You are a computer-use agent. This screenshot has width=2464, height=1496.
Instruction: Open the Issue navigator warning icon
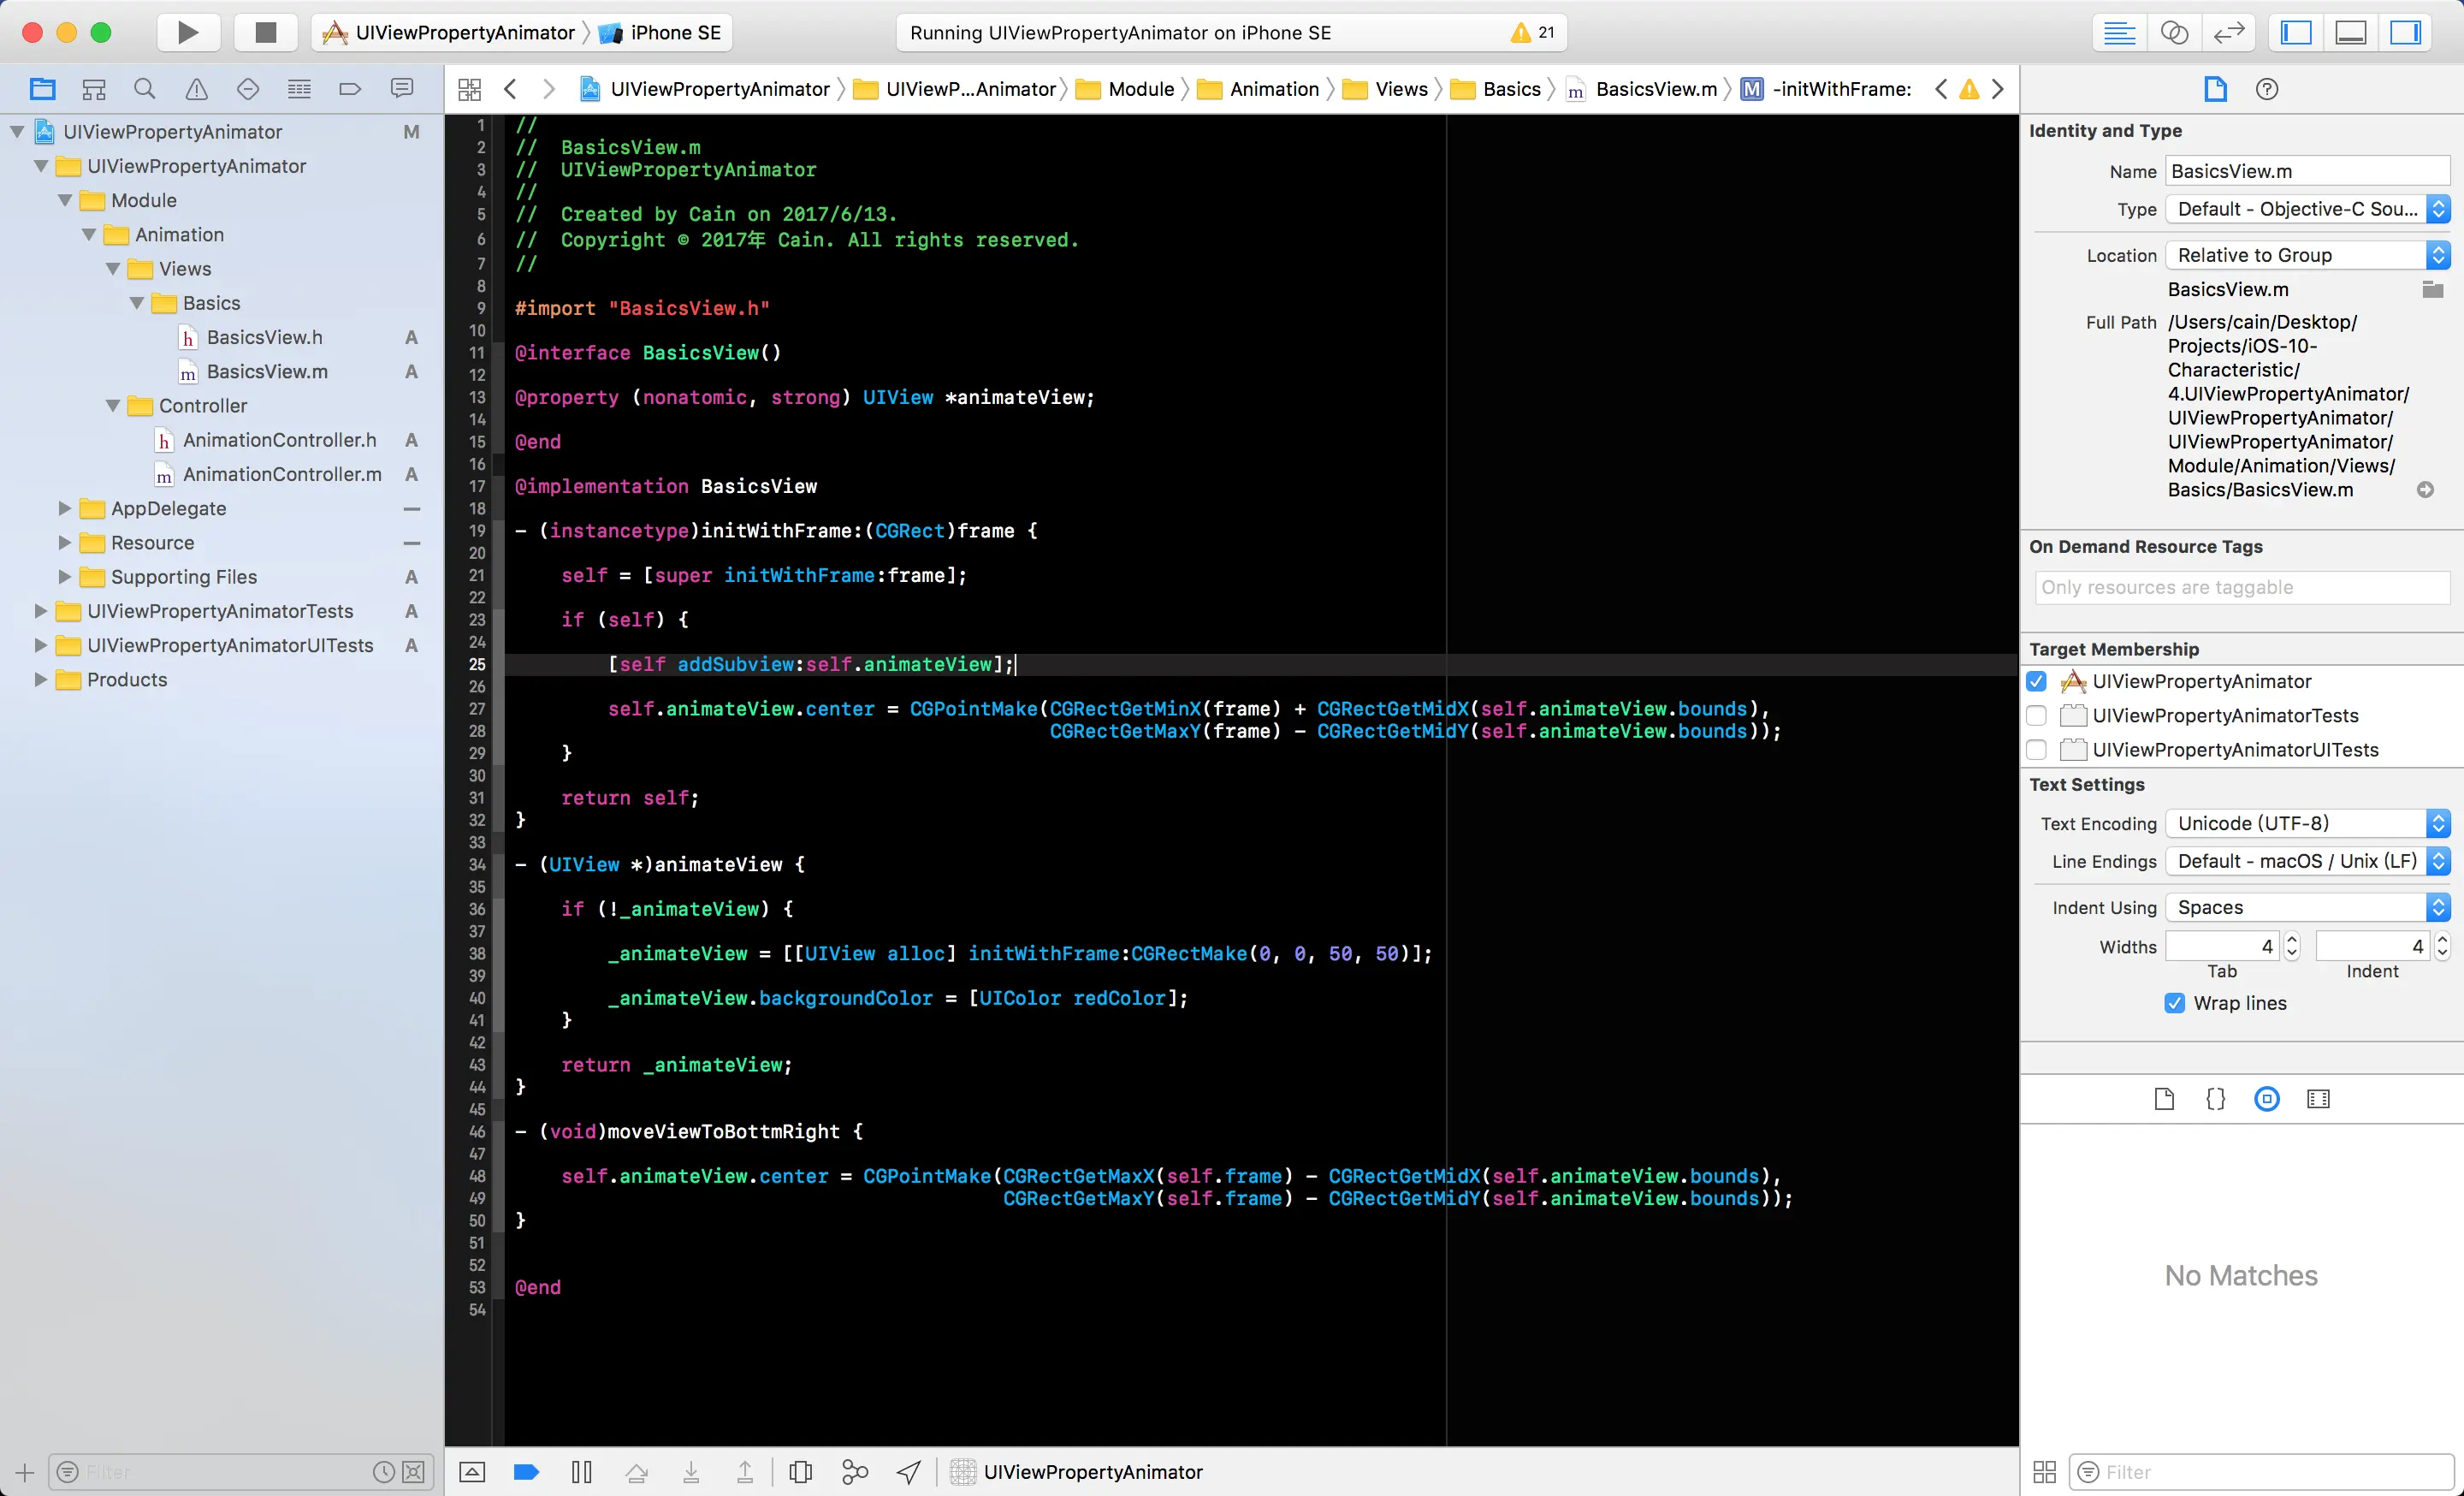197,89
